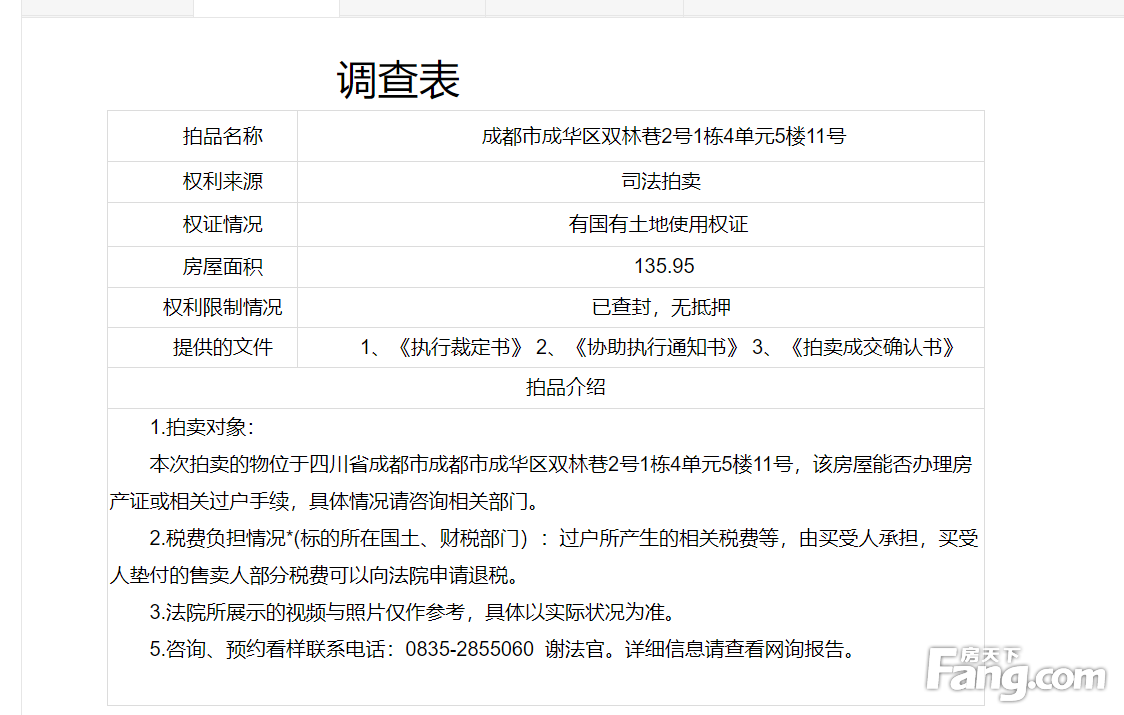Click the 权利来源 label cell

click(222, 182)
